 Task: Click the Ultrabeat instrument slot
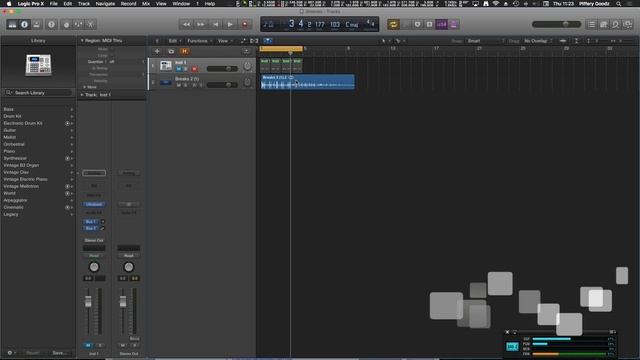point(94,204)
